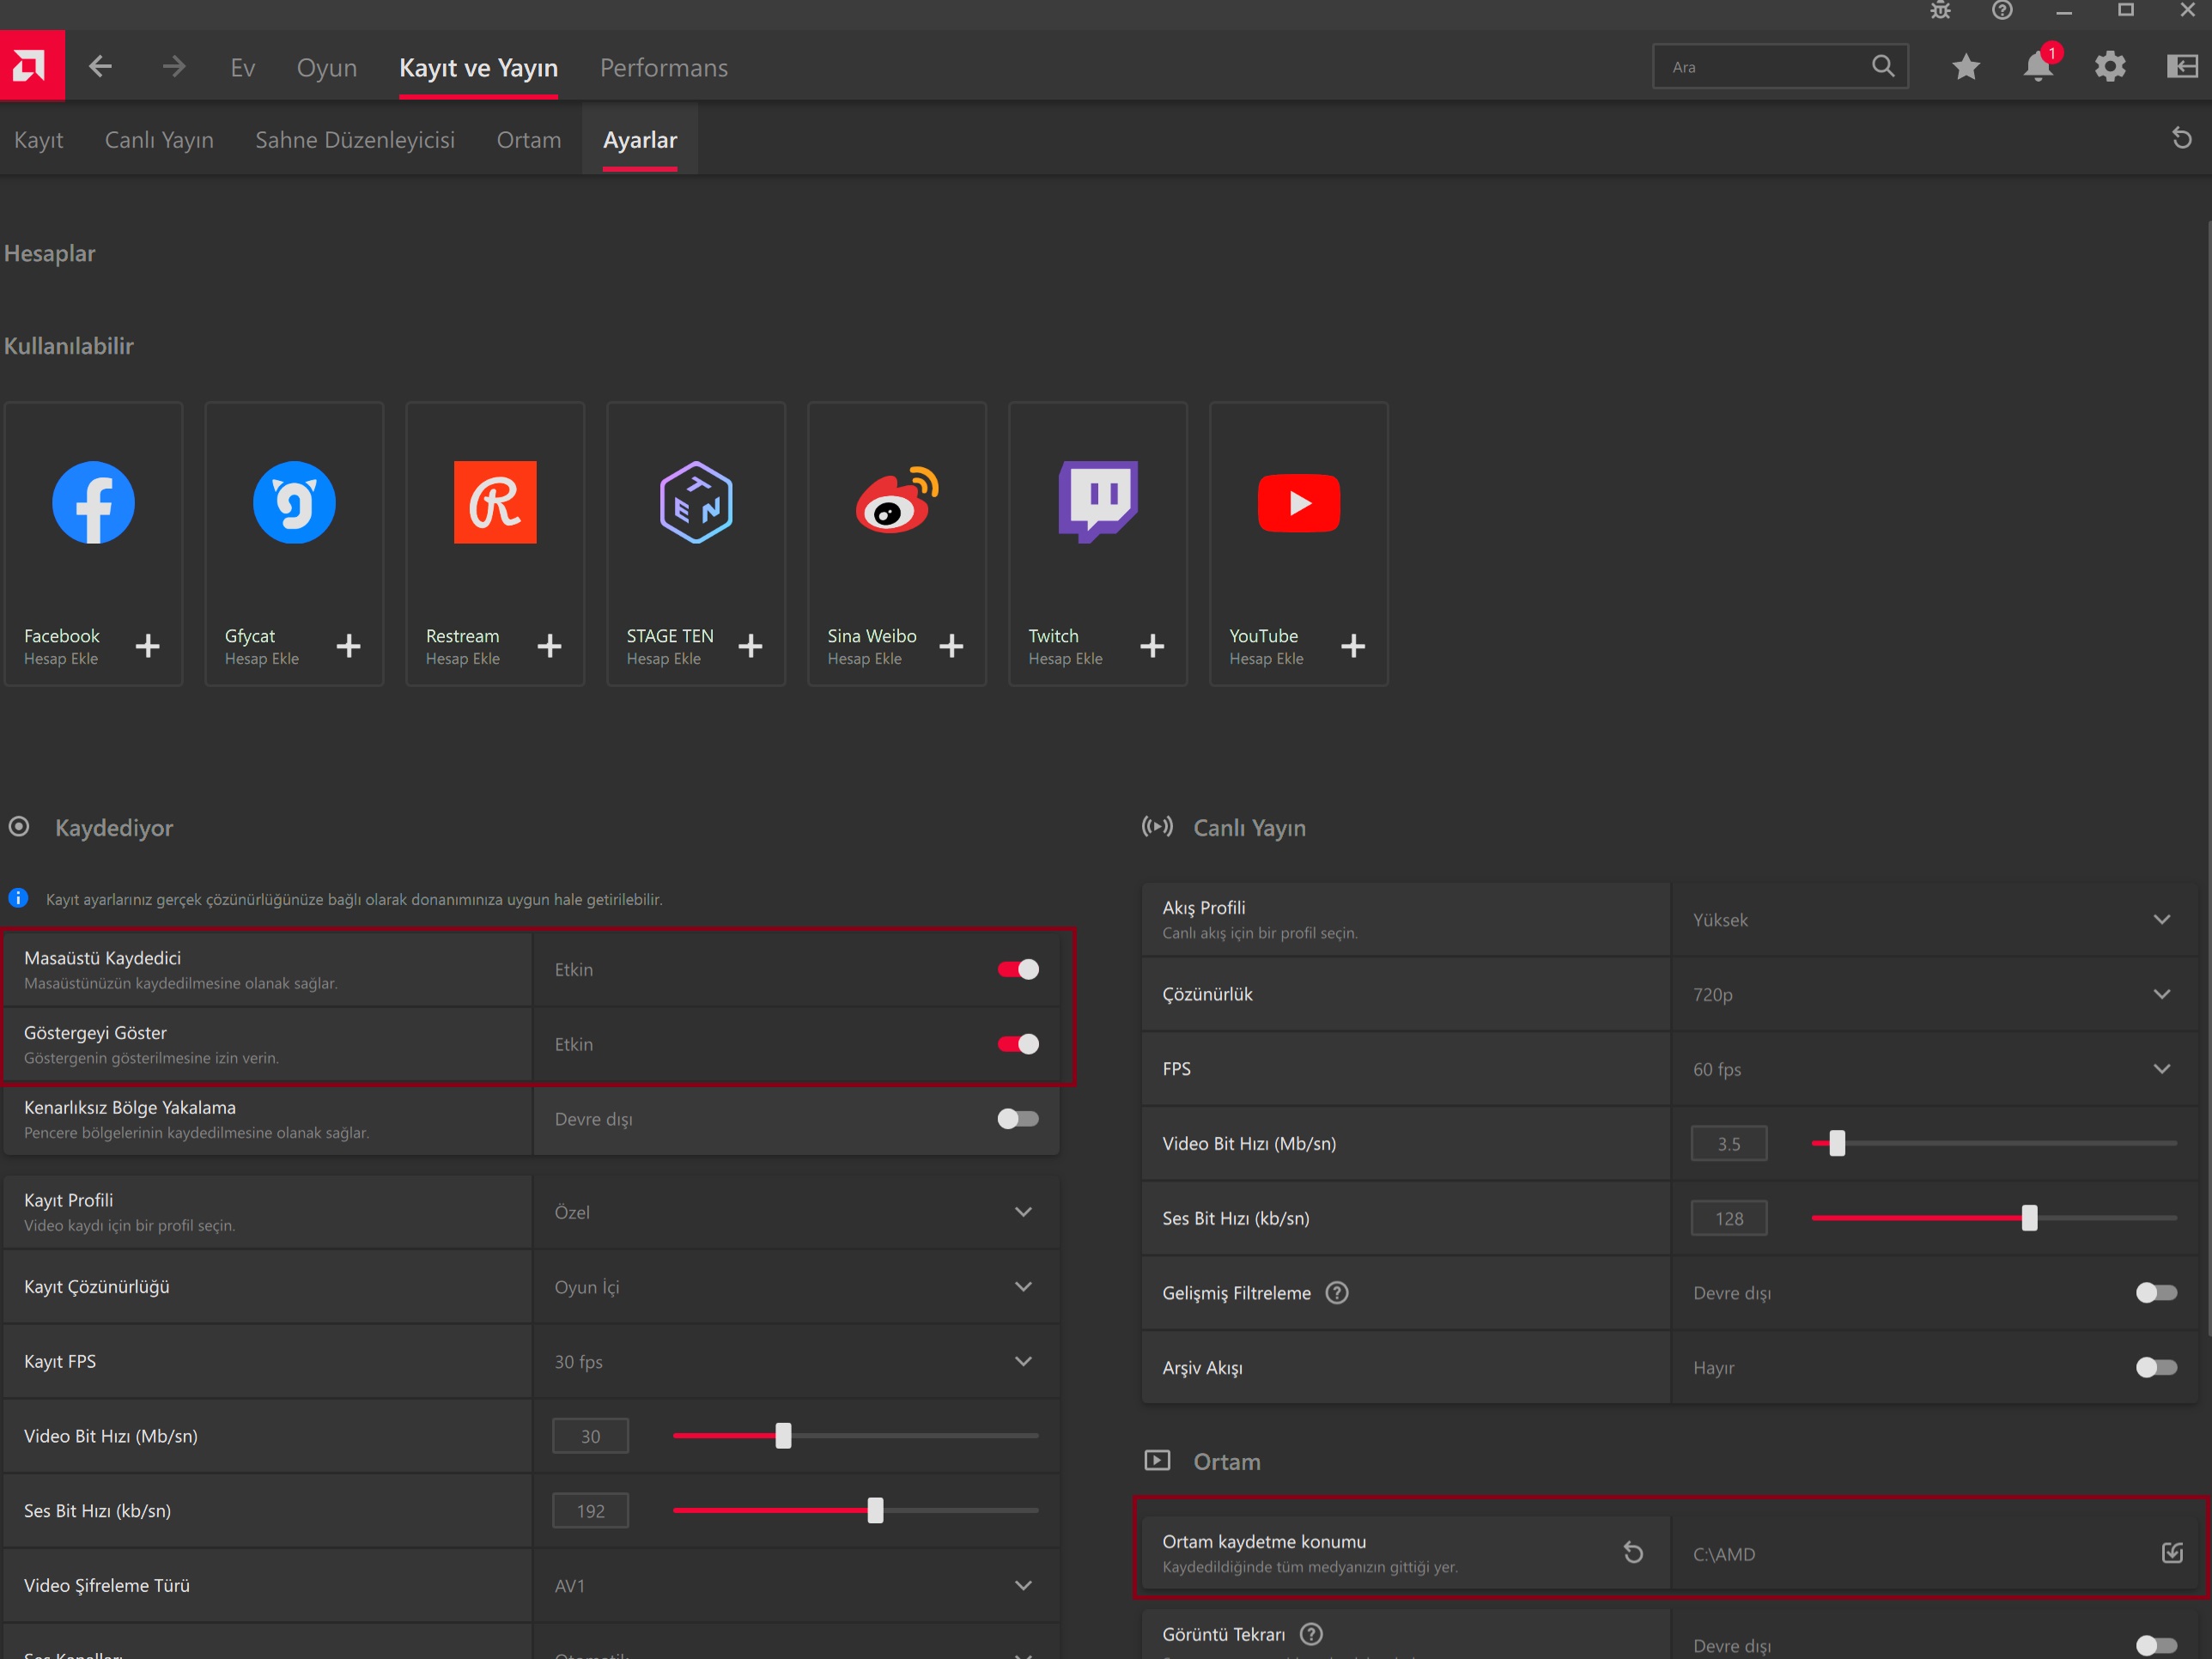Click the Twitch logo

click(1098, 502)
